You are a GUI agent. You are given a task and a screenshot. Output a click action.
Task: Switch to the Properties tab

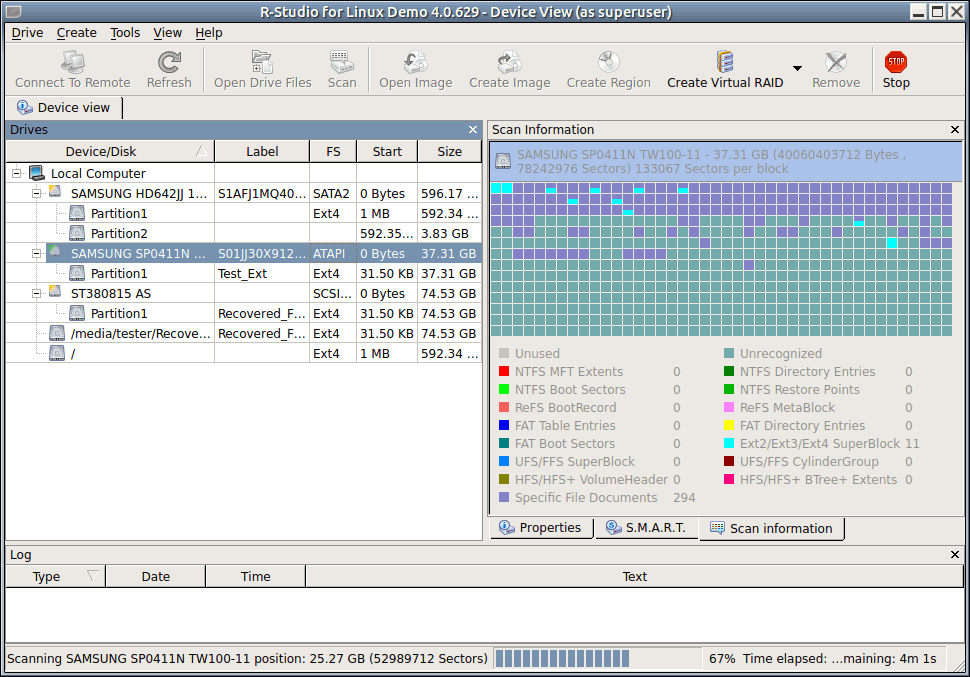tap(541, 528)
